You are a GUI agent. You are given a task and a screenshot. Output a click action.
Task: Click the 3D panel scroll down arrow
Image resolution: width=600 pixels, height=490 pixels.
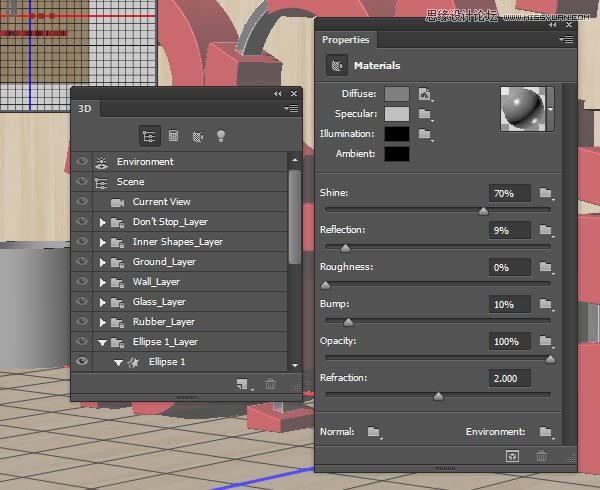click(295, 365)
